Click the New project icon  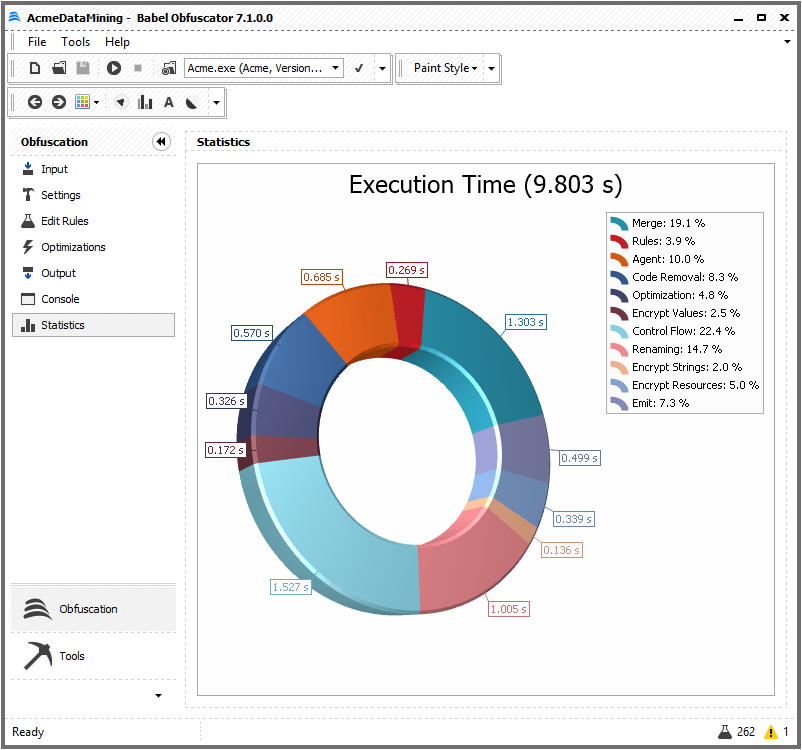tap(35, 68)
